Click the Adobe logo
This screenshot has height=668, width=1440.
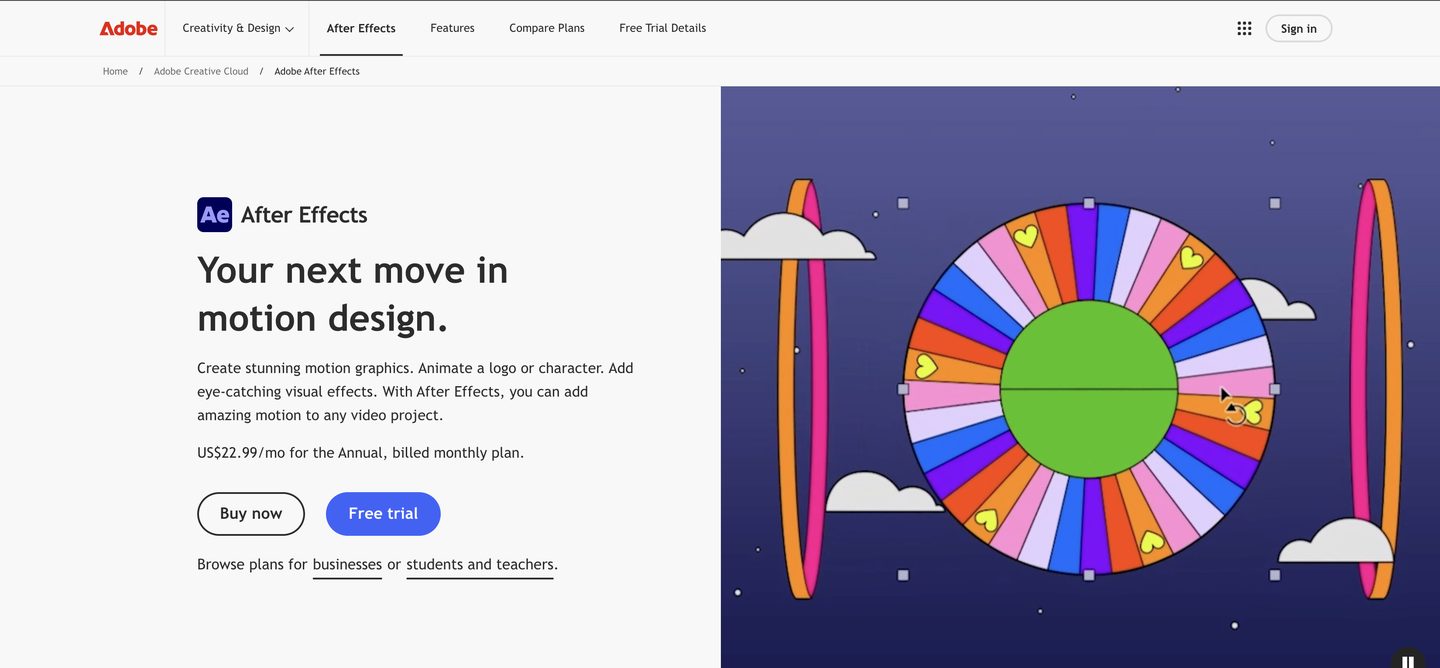[x=128, y=28]
